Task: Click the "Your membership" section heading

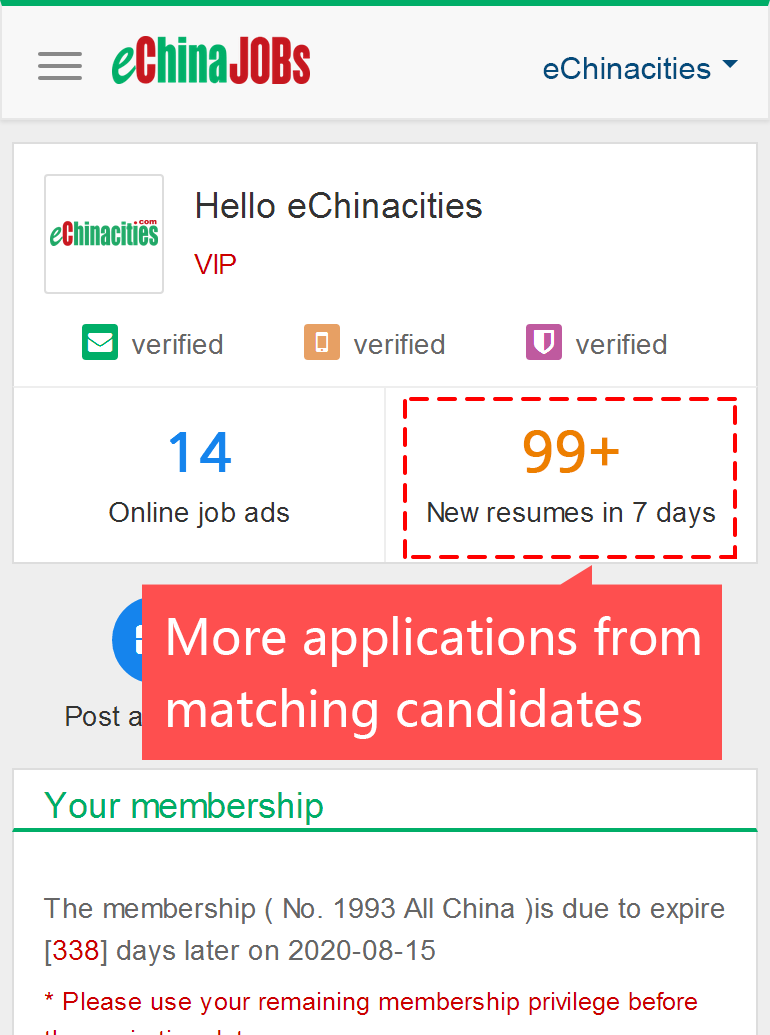Action: pos(184,805)
